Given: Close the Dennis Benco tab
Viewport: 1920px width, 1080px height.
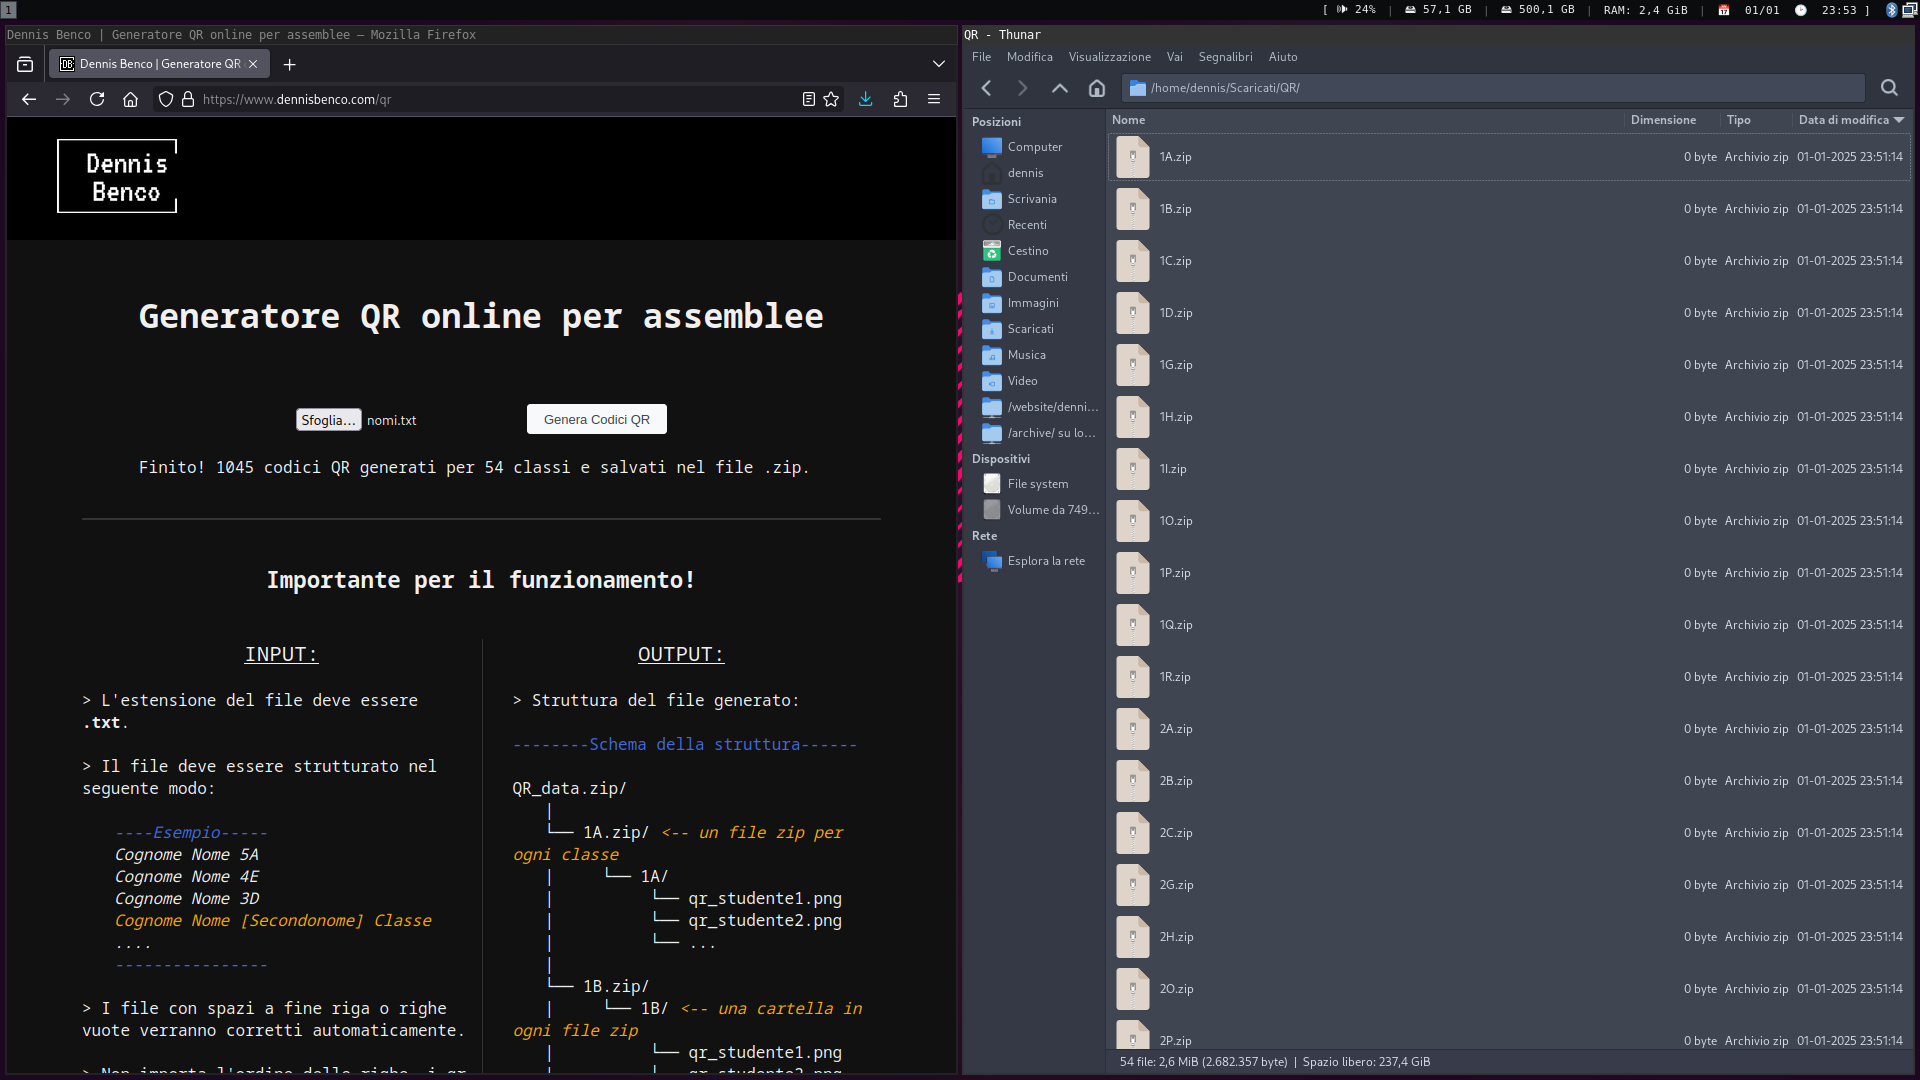Looking at the screenshot, I should coord(253,64).
